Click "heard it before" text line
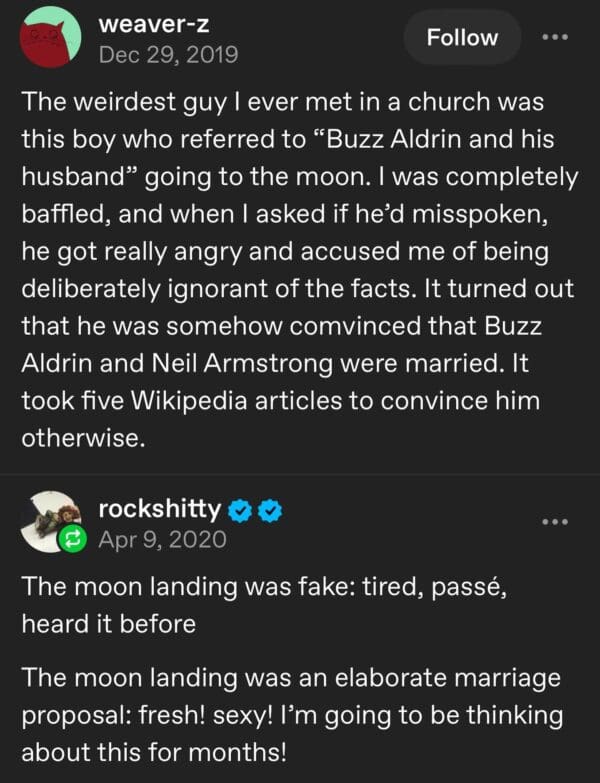The image size is (600, 783). [x=108, y=623]
